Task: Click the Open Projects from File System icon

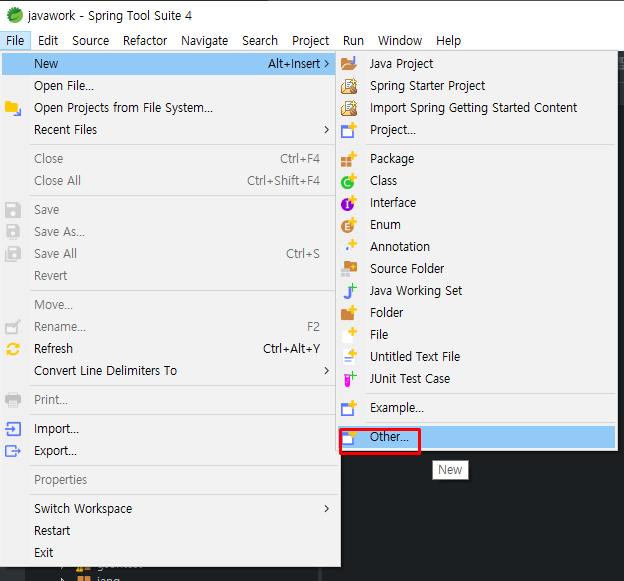Action: [13, 108]
